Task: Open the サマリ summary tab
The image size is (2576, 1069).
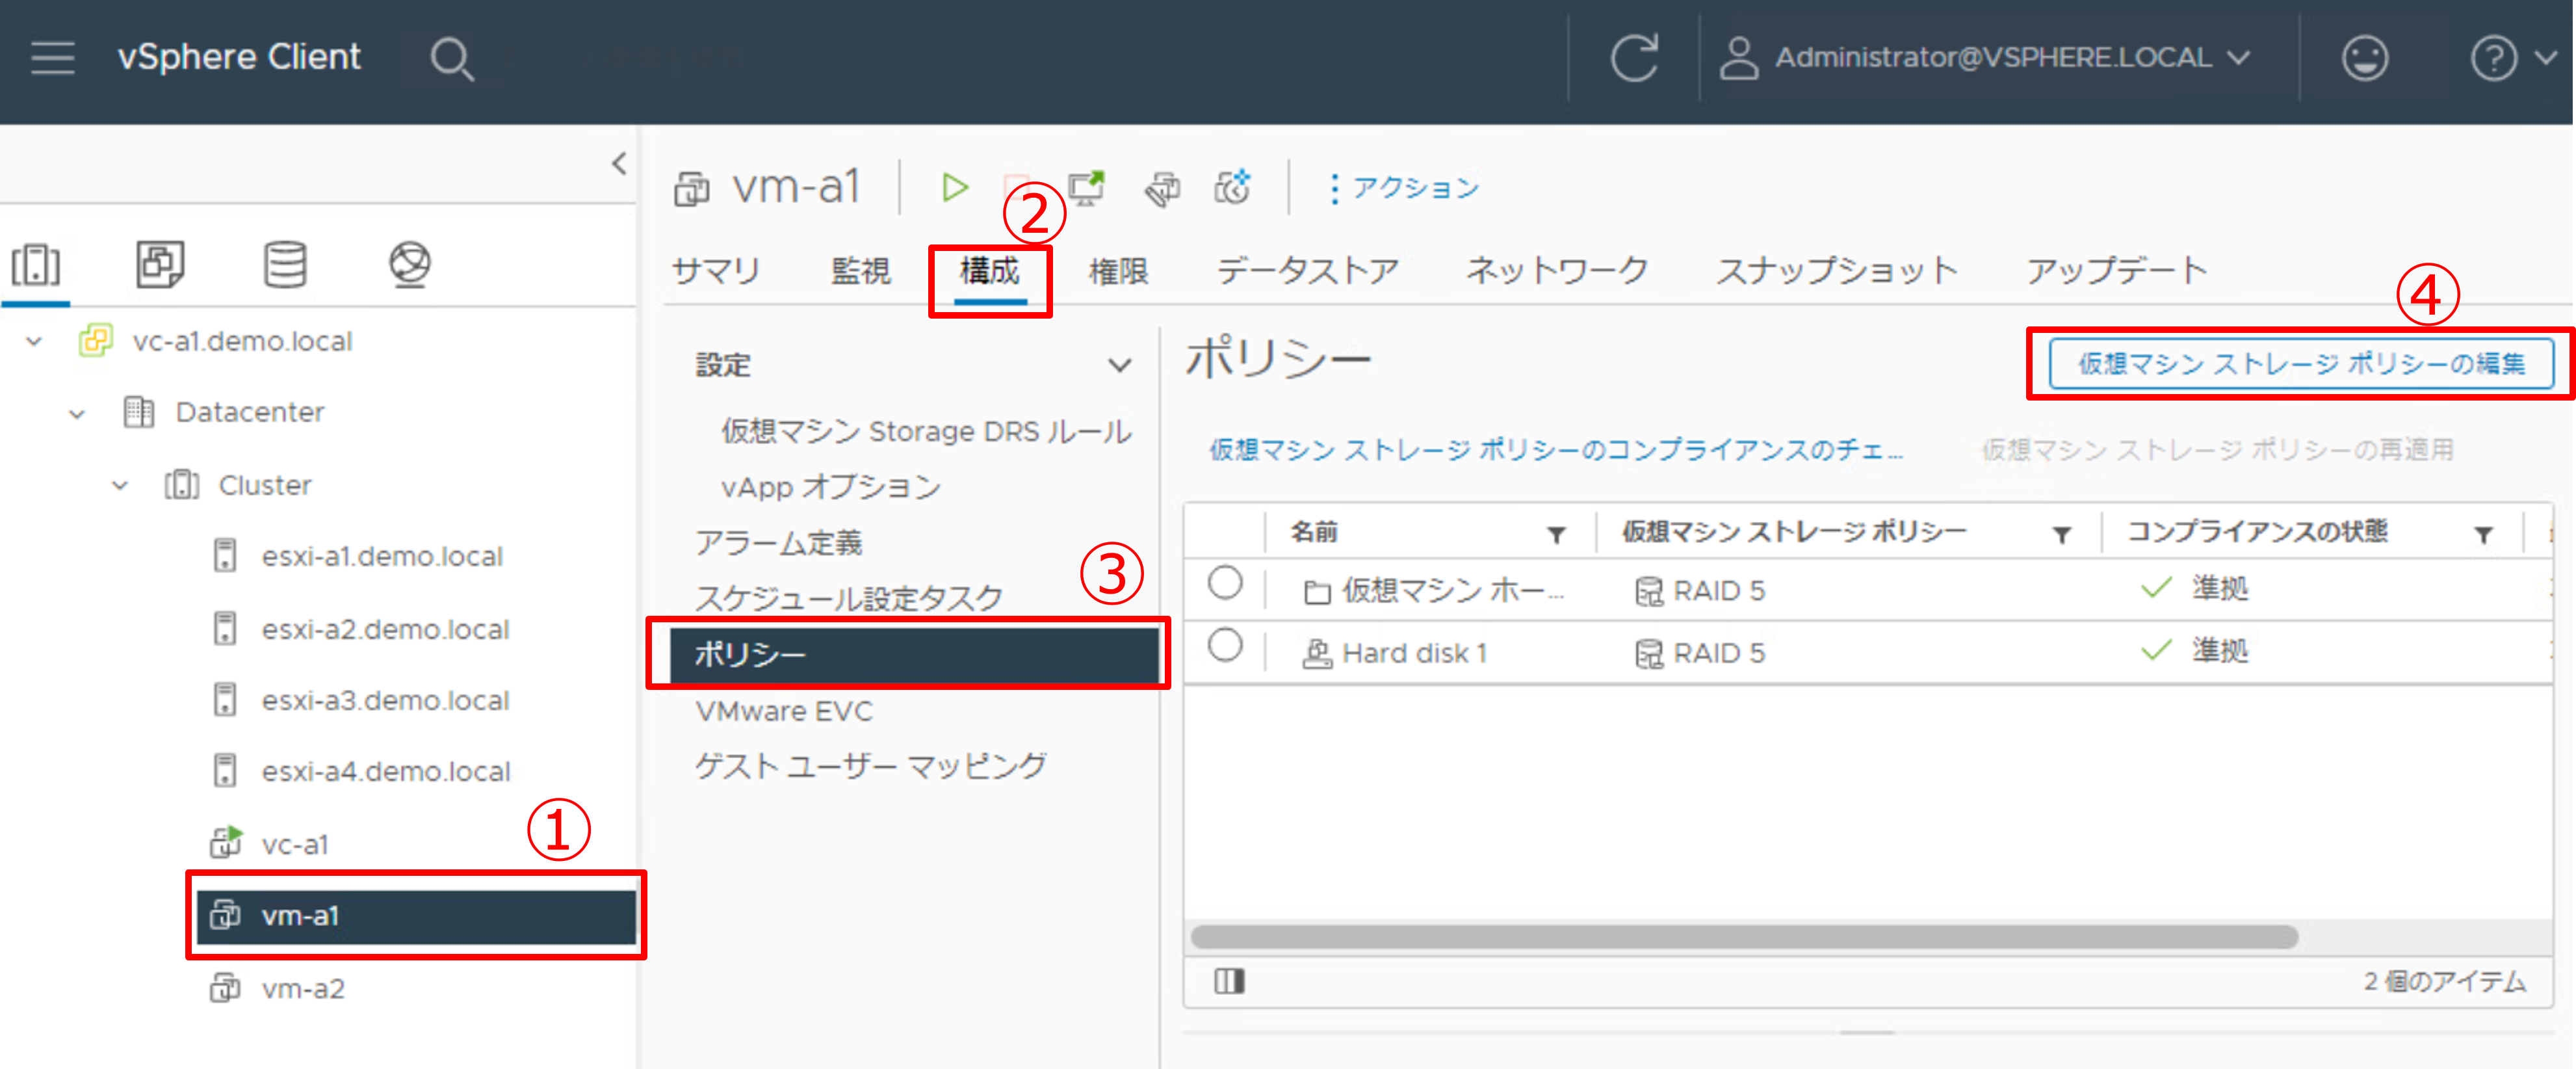Action: pos(716,271)
